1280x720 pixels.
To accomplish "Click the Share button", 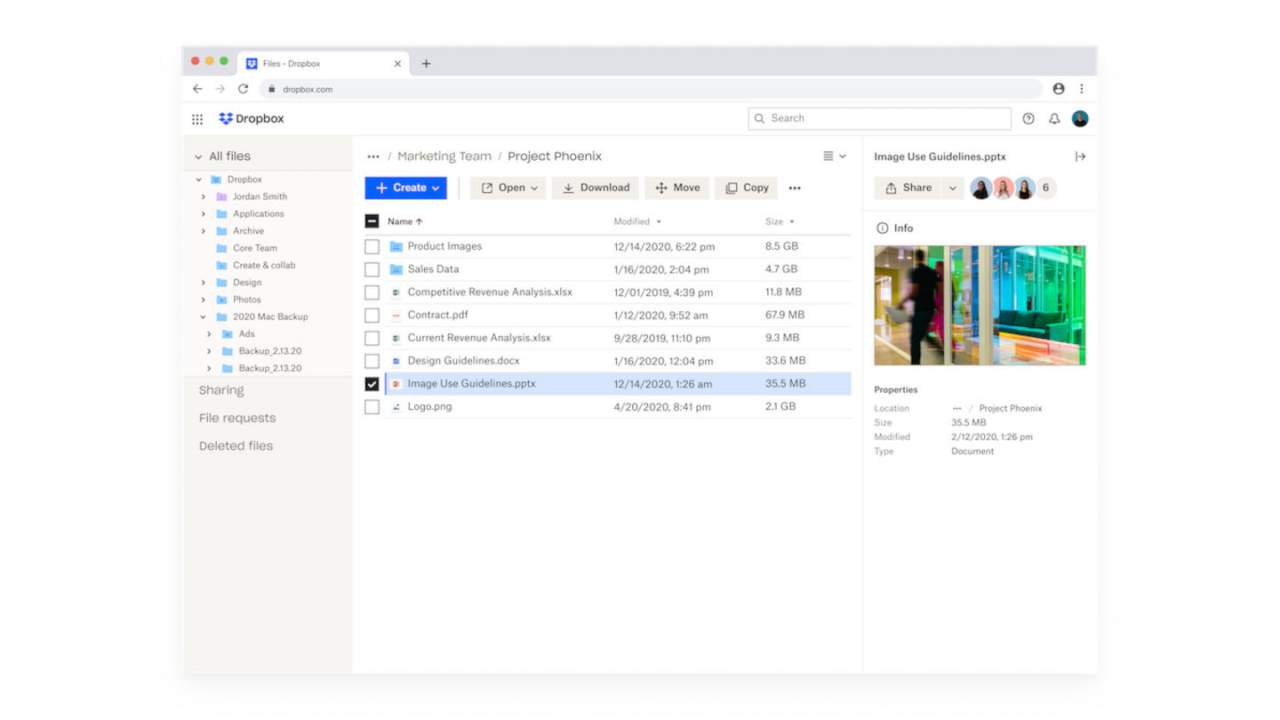I will [x=908, y=188].
